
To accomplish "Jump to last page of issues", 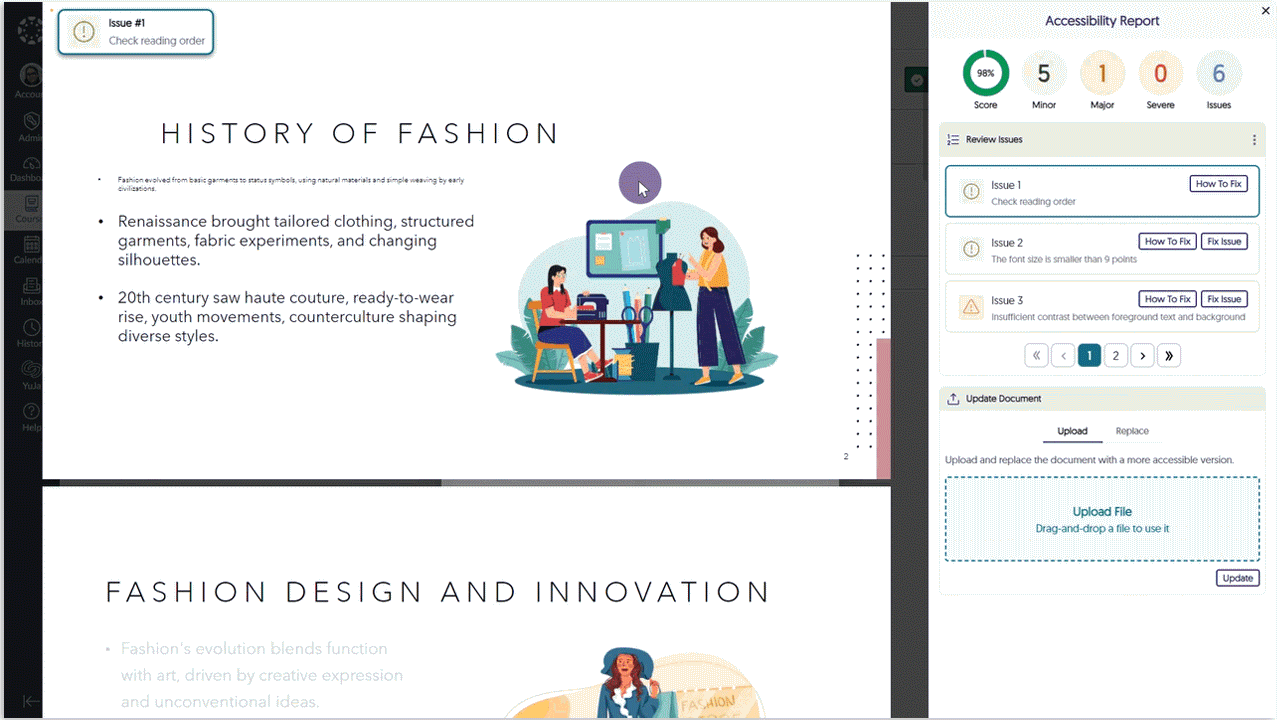I will pos(1168,355).
